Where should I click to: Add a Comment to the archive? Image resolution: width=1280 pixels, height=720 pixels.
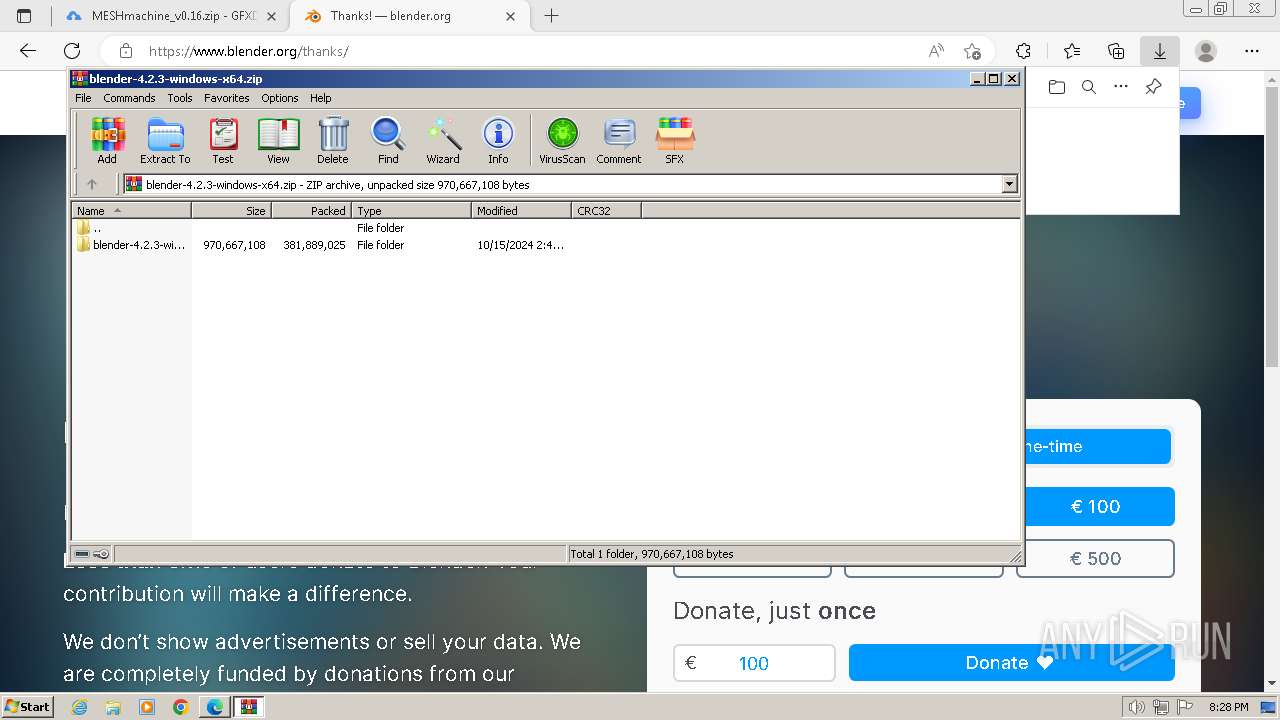[x=619, y=140]
